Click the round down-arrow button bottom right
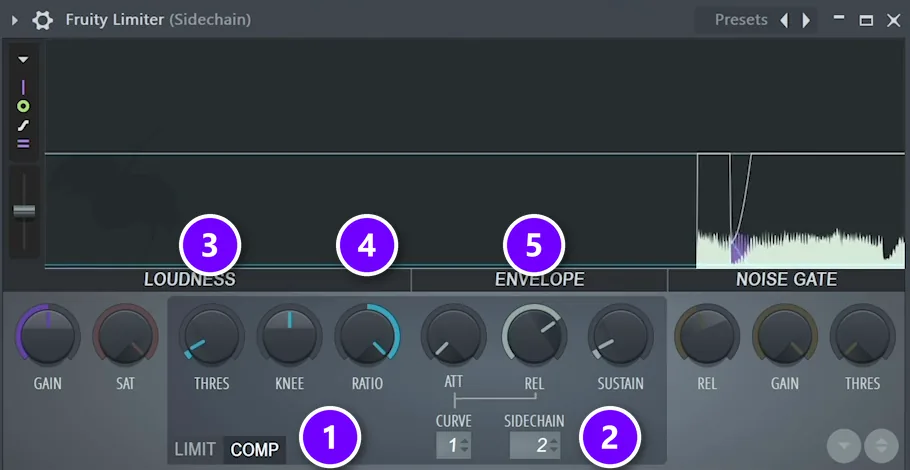 pos(844,446)
